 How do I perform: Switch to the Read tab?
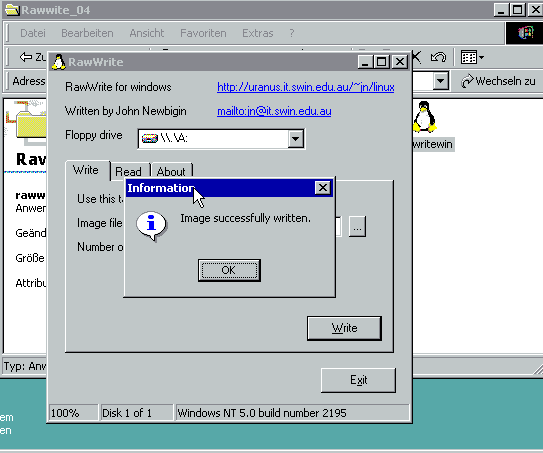point(128,171)
